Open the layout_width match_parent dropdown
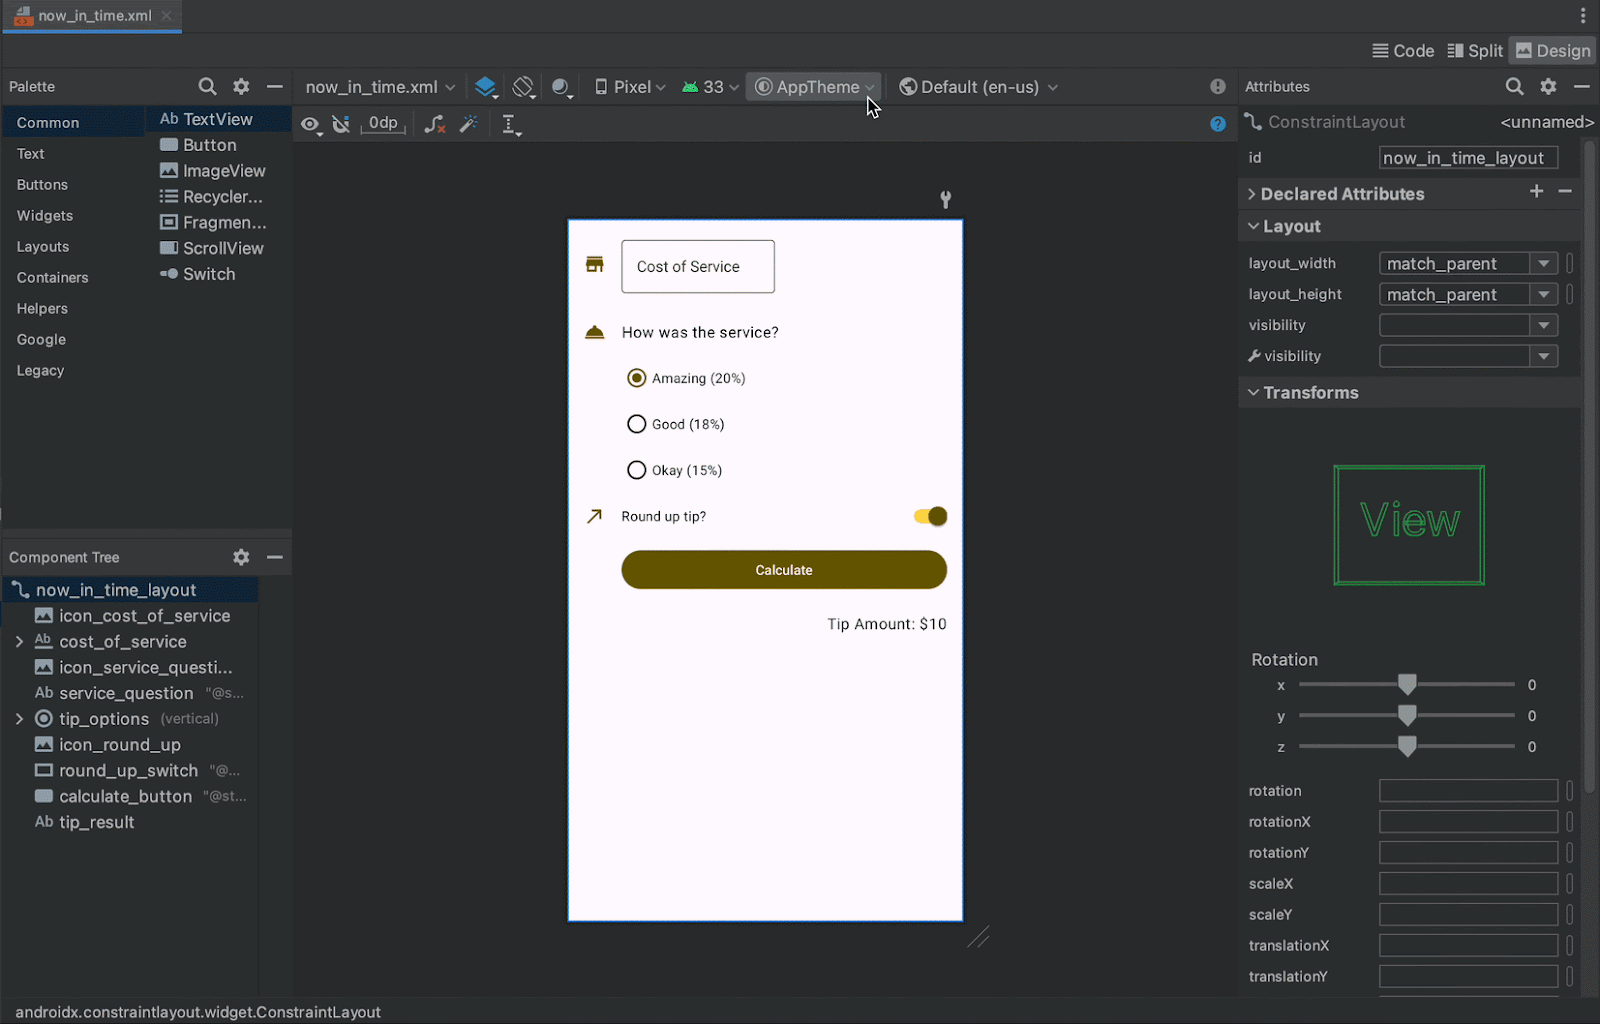The height and width of the screenshot is (1024, 1600). (1543, 263)
